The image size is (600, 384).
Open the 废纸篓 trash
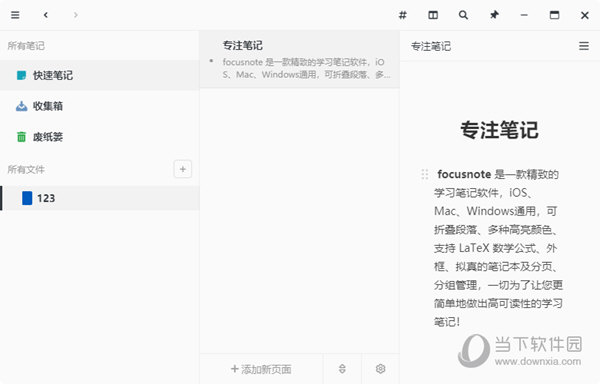[99, 137]
